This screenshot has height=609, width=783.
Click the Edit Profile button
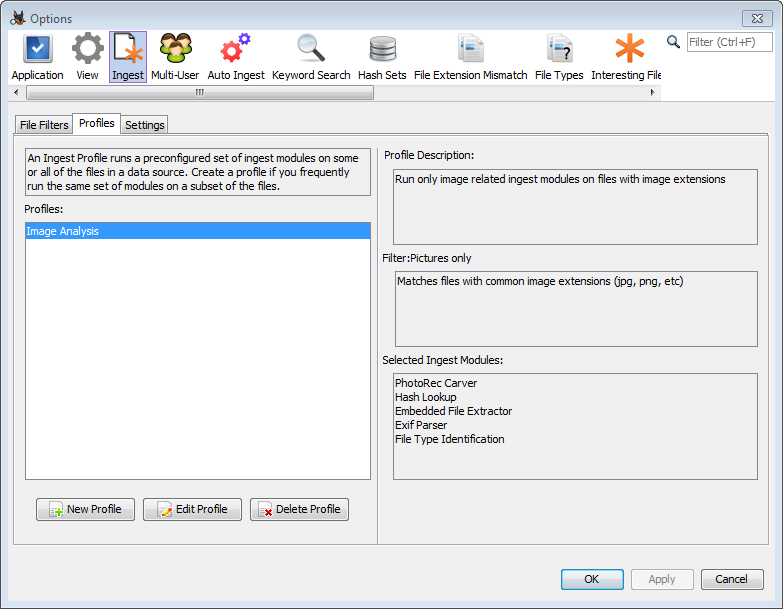pos(193,509)
